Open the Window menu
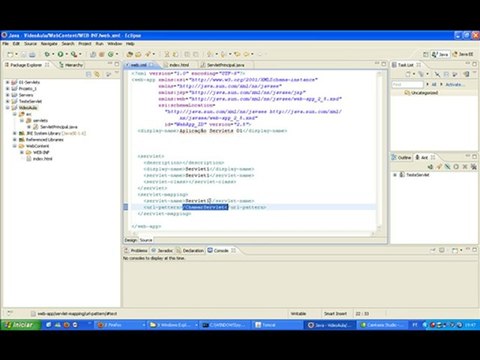480x360 pixels. [x=115, y=44]
